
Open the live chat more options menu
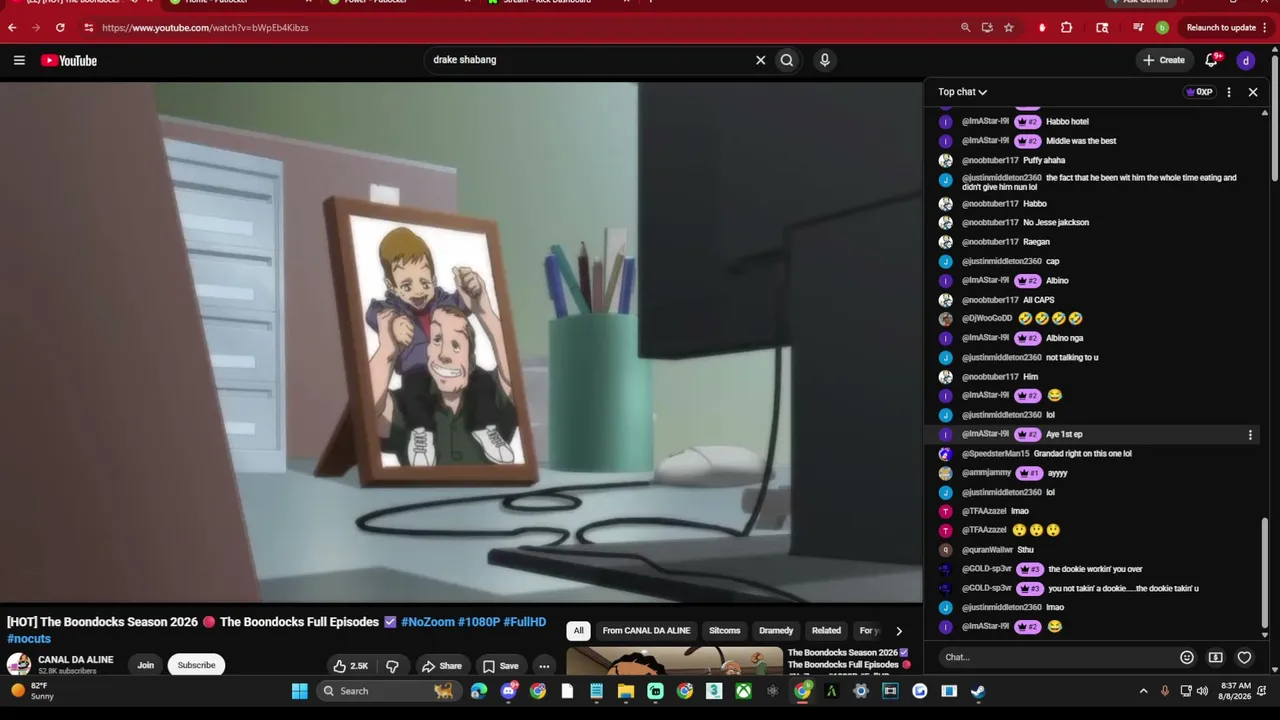point(1229,92)
